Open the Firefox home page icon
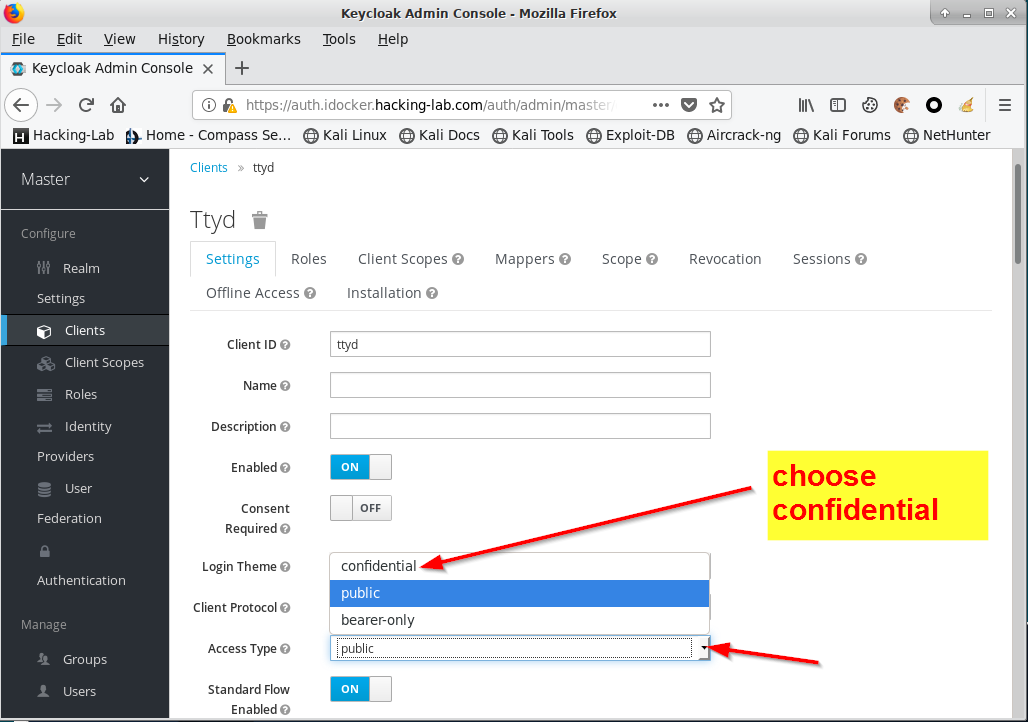Screen dimensions: 1028x722 [x=118, y=105]
